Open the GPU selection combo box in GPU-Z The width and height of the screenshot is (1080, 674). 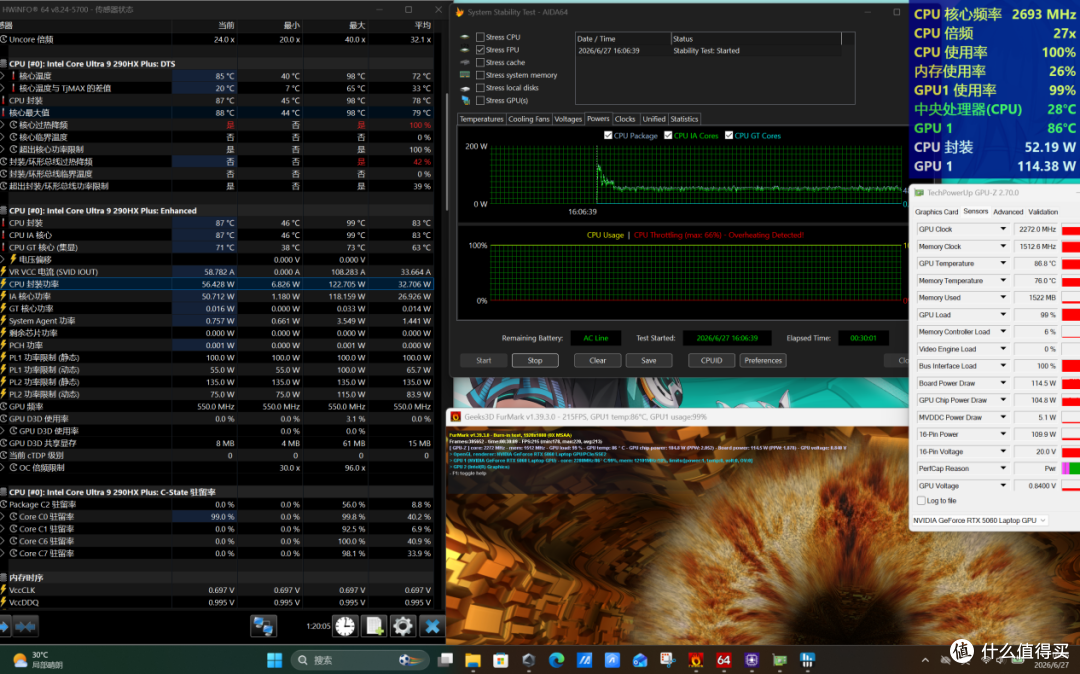979,520
